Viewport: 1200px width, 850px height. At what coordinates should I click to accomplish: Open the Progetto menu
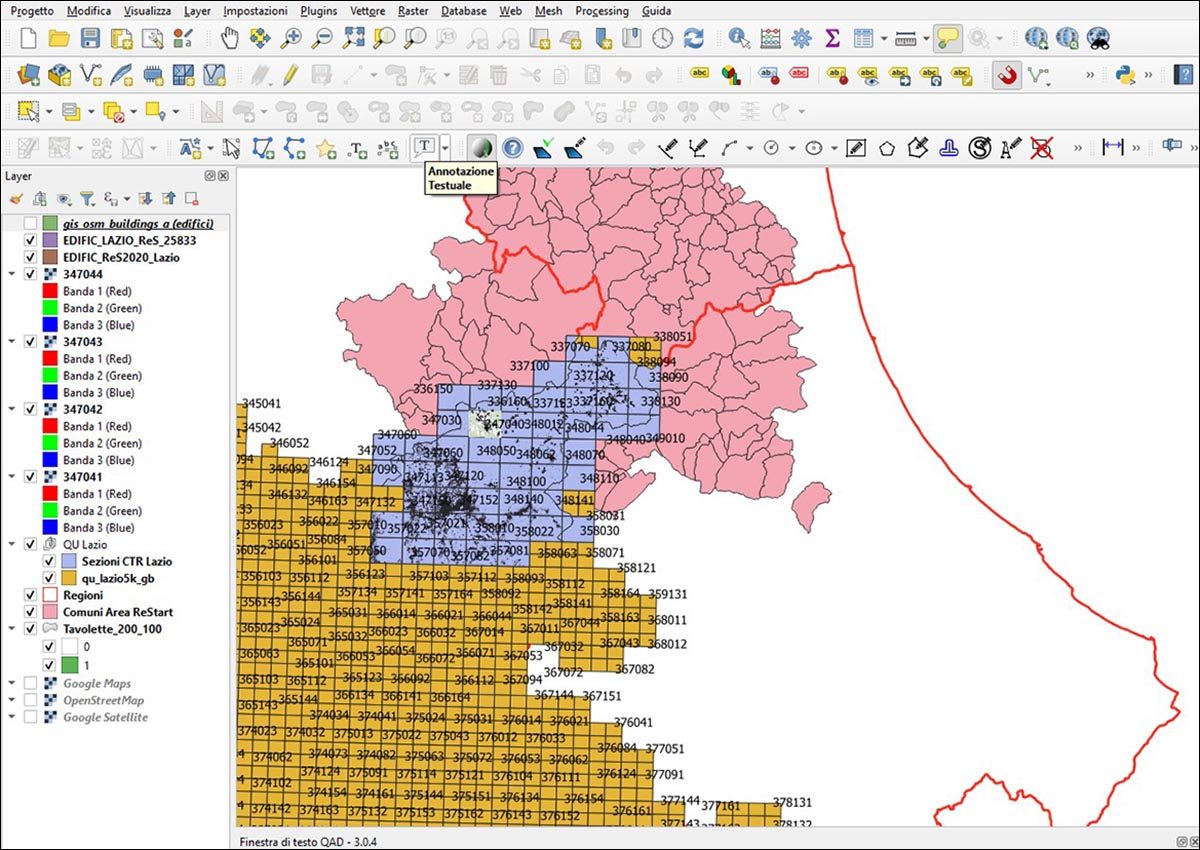coord(32,11)
